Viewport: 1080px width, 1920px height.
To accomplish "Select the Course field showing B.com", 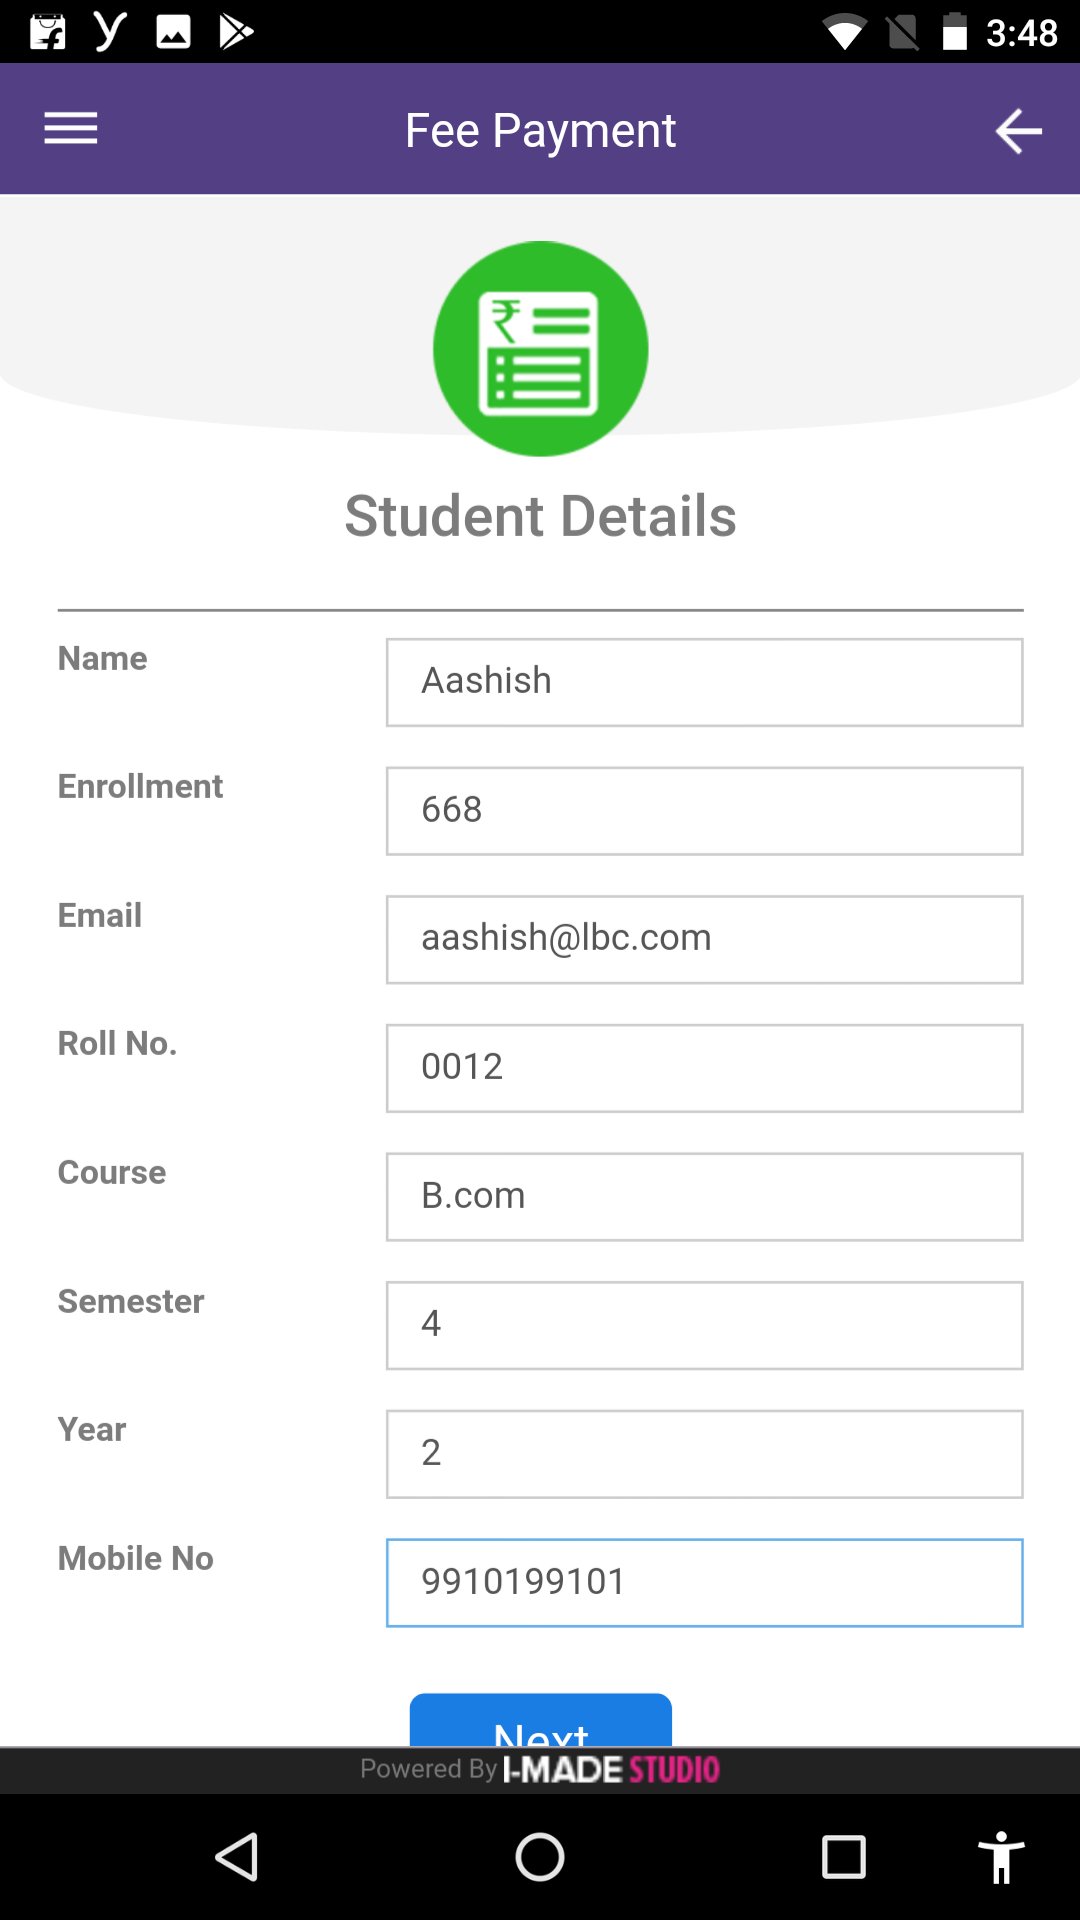I will click(704, 1197).
